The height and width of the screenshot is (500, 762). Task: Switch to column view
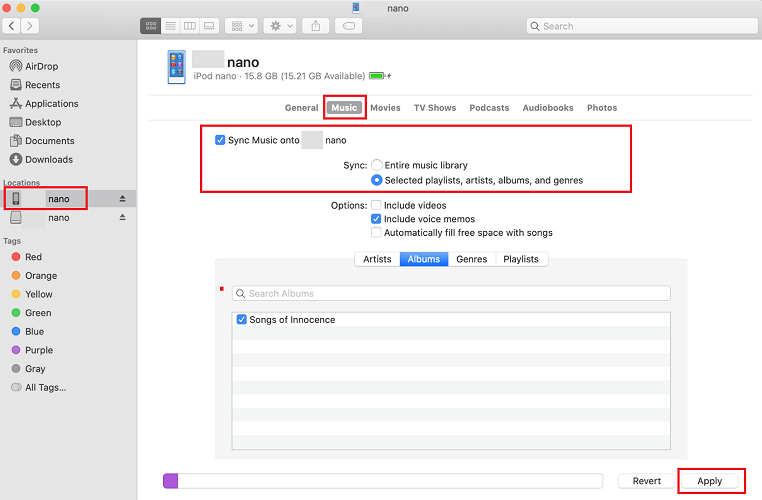tap(190, 26)
